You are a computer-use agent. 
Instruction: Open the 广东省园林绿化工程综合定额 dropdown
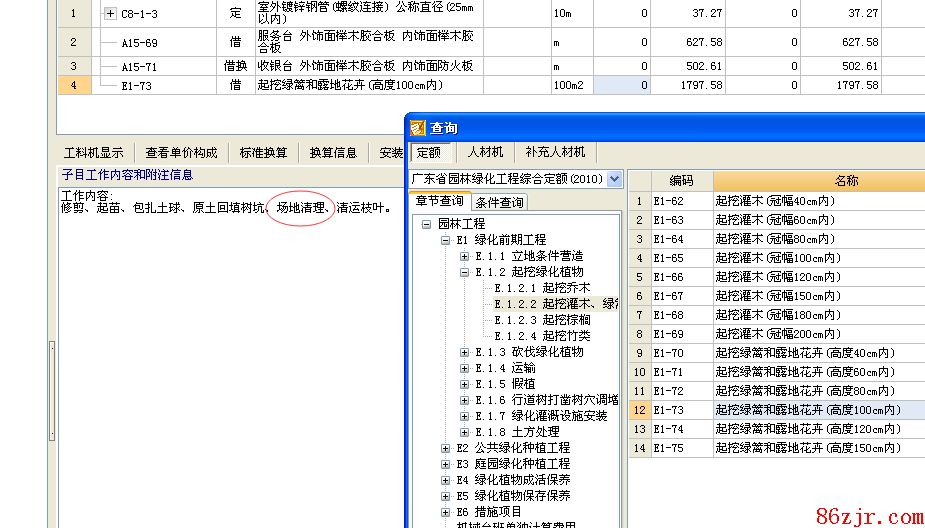[614, 179]
